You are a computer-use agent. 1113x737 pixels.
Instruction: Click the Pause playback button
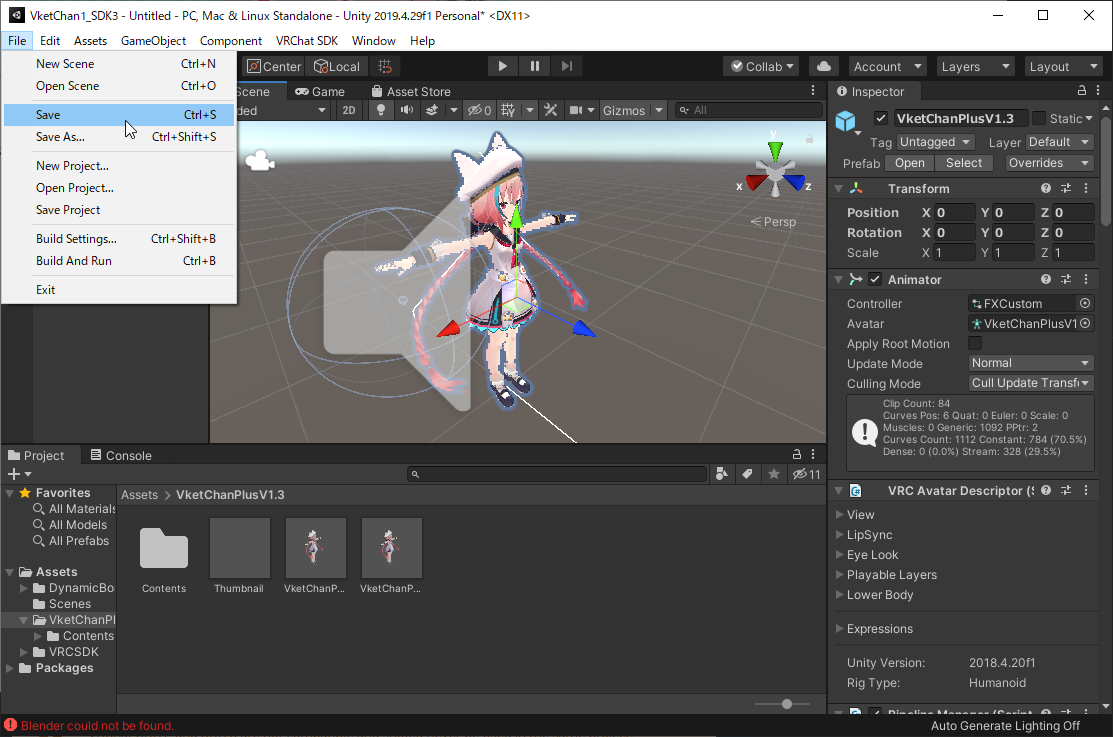point(535,66)
